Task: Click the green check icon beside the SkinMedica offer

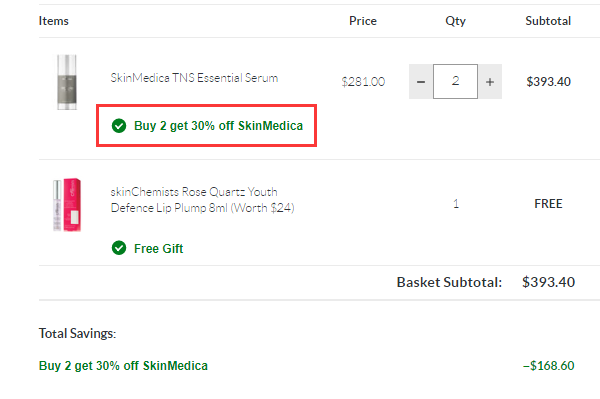Action: [119, 125]
